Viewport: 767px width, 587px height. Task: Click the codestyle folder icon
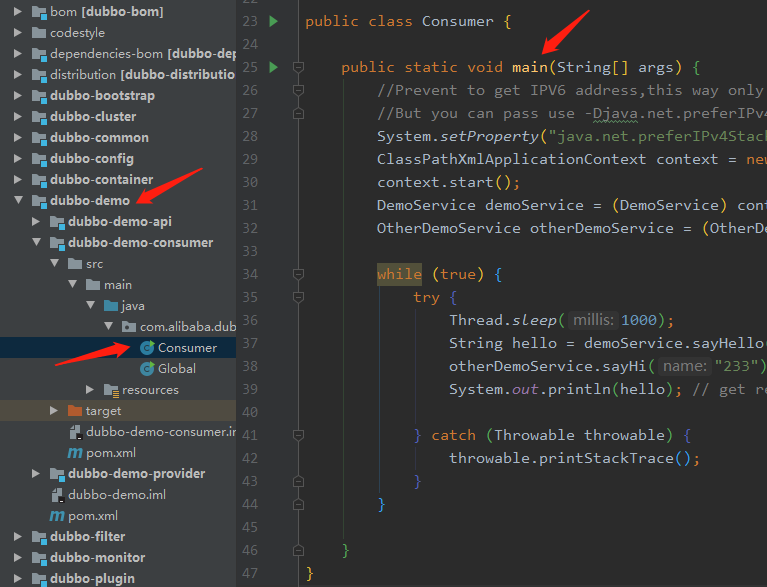tap(39, 33)
